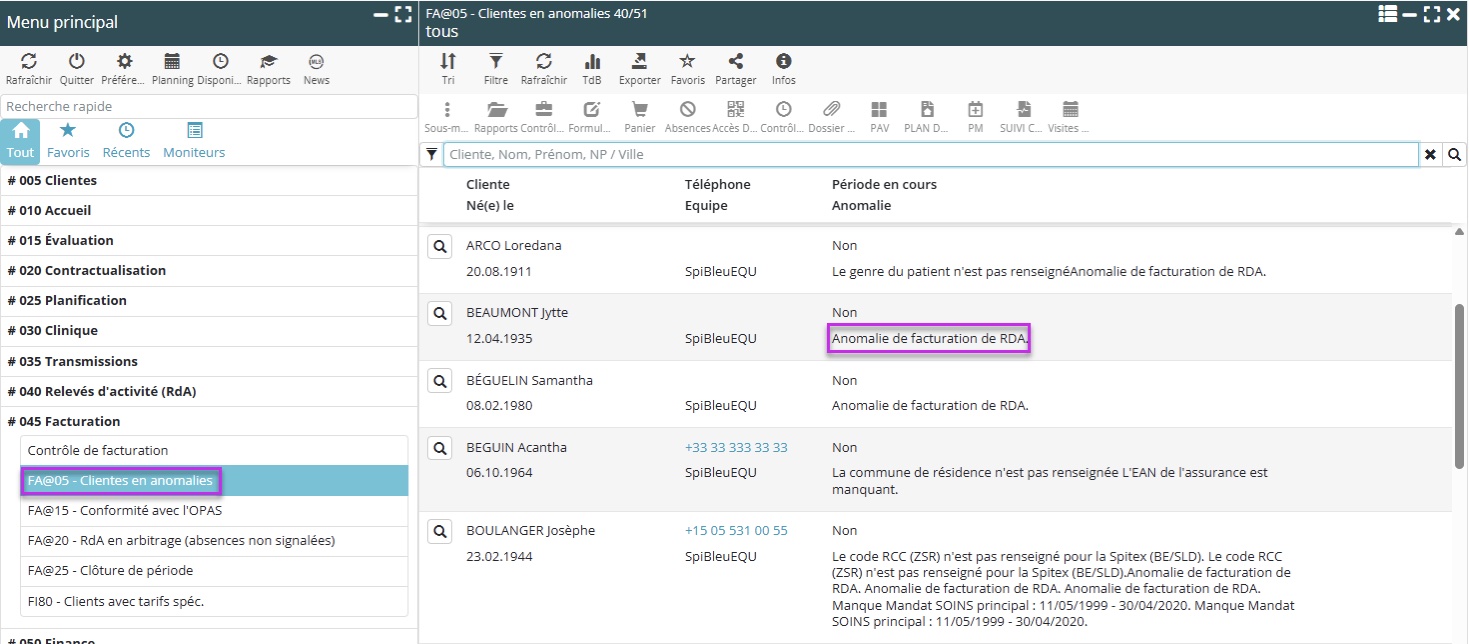Open the TdB chart icon
This screenshot has width=1469, height=644.
(592, 62)
